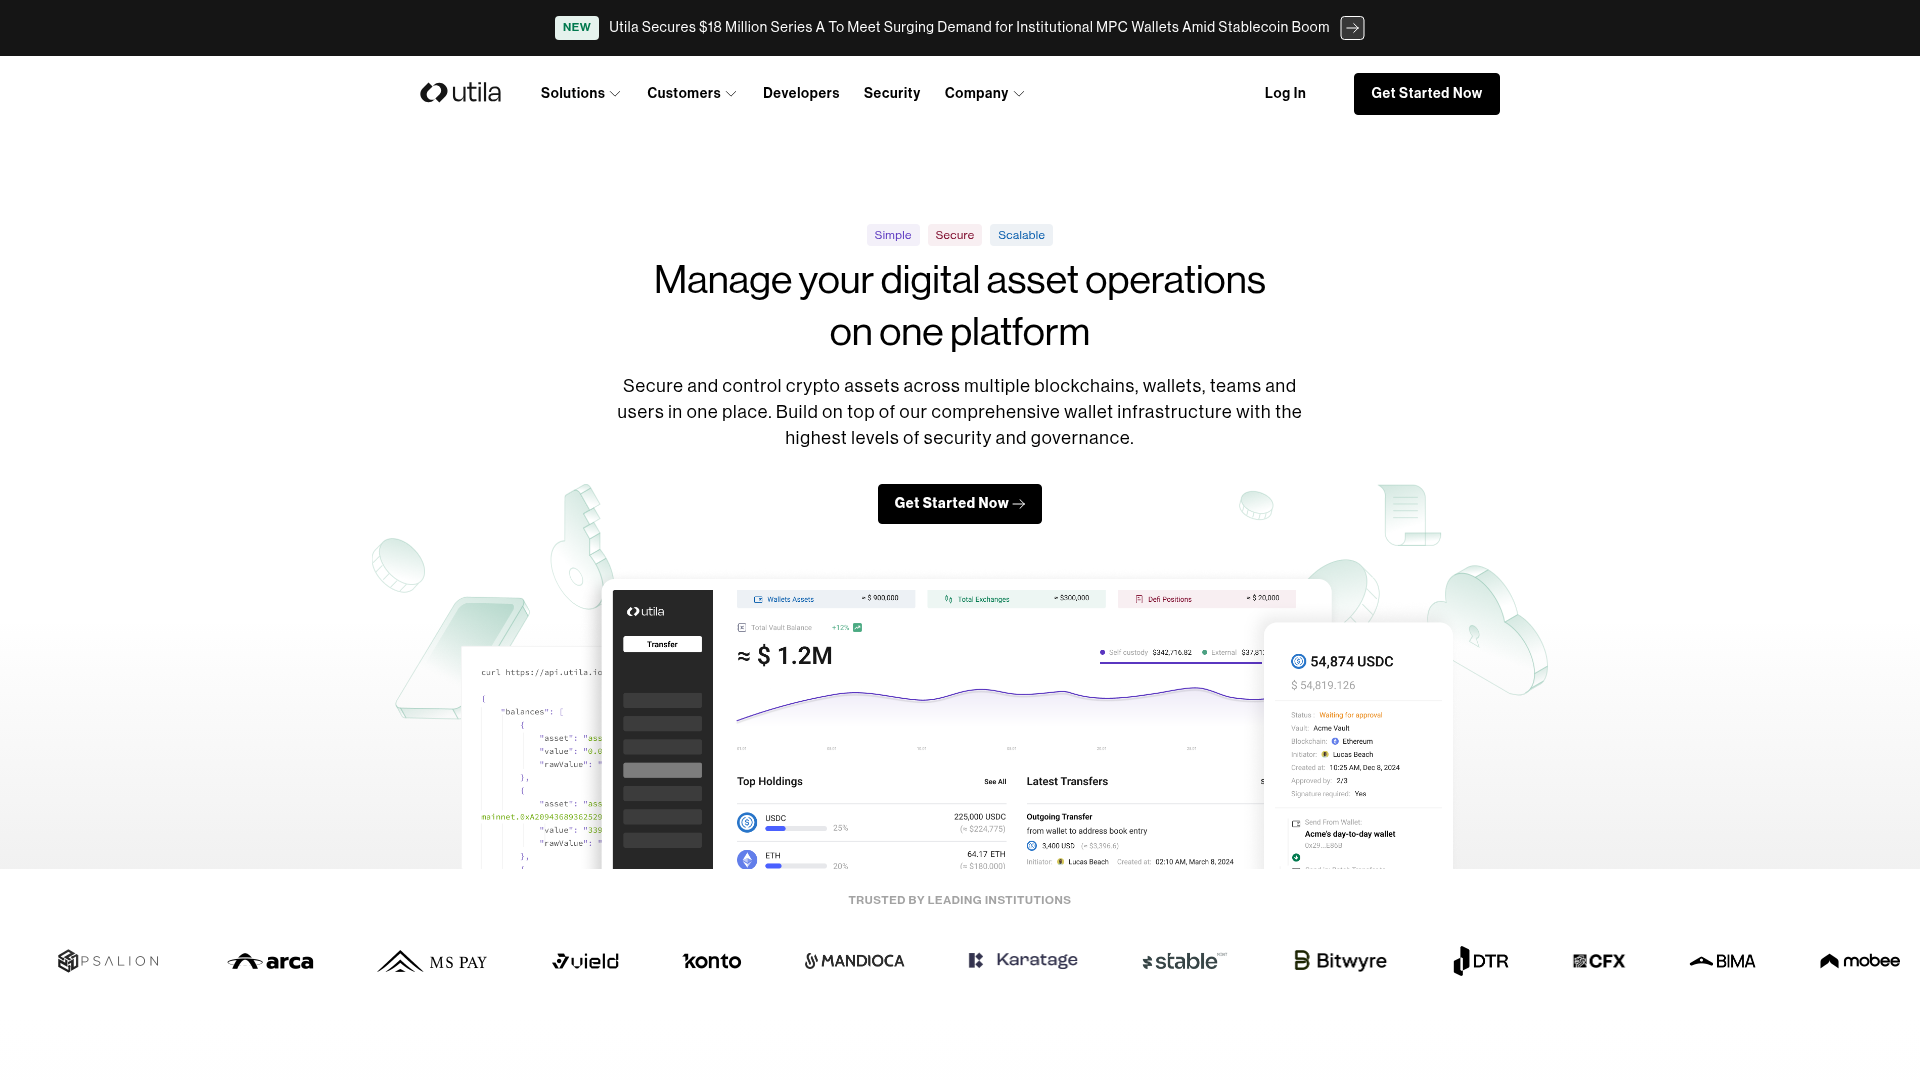Click the Bitwyre logo

pos(1340,961)
